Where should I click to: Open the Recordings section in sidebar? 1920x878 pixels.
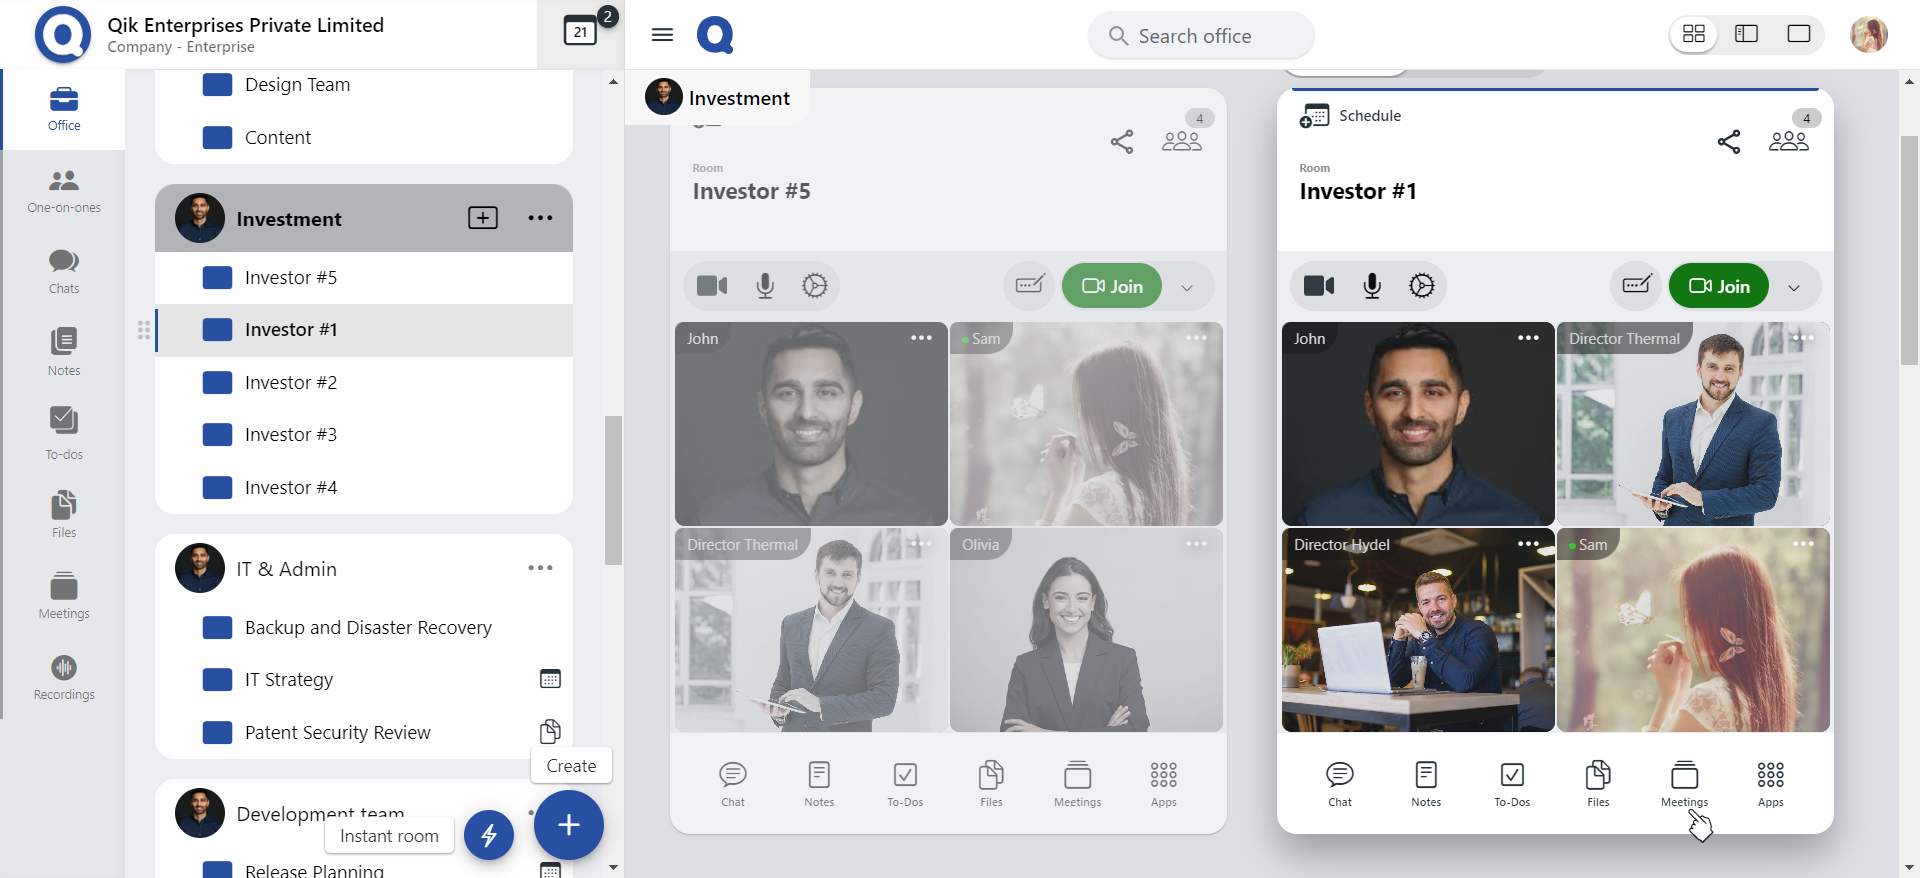point(64,677)
